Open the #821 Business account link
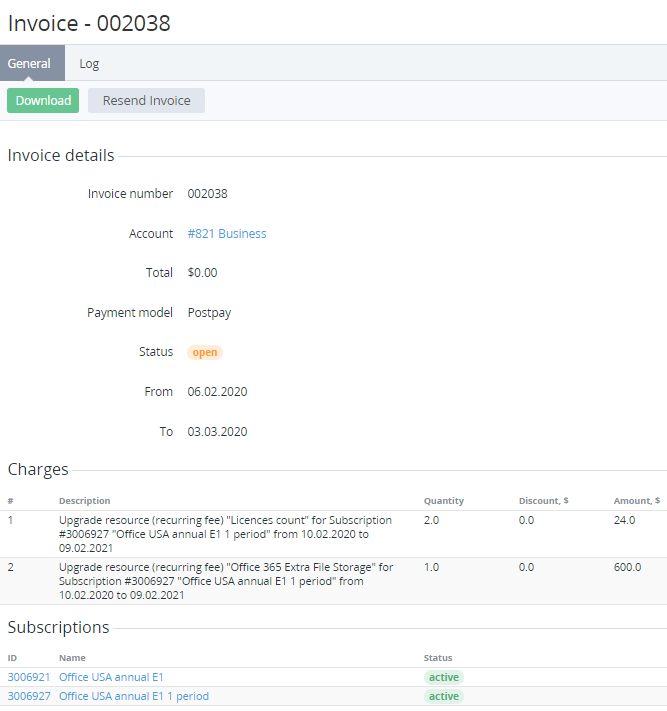 pyautogui.click(x=227, y=234)
